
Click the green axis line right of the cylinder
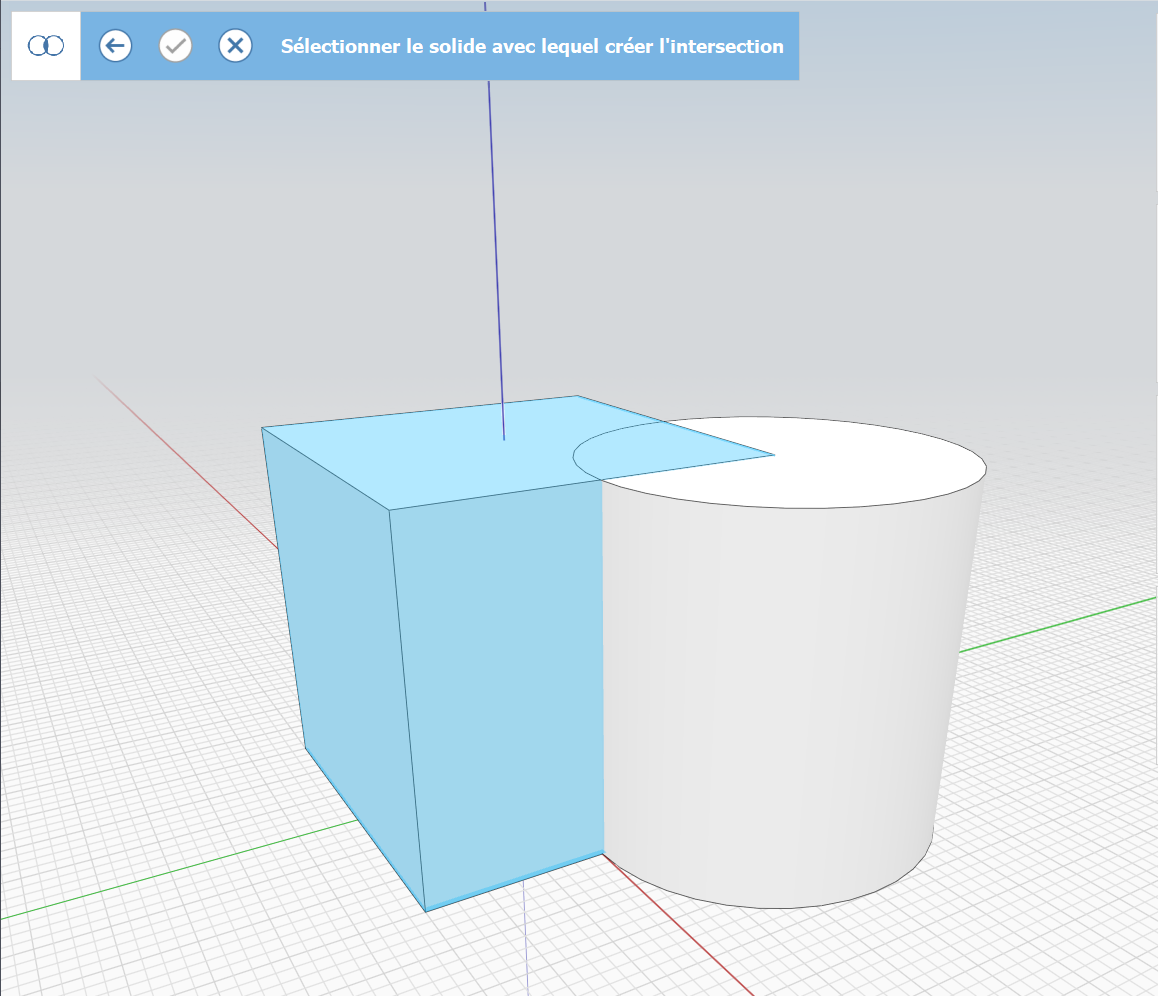pyautogui.click(x=1060, y=625)
